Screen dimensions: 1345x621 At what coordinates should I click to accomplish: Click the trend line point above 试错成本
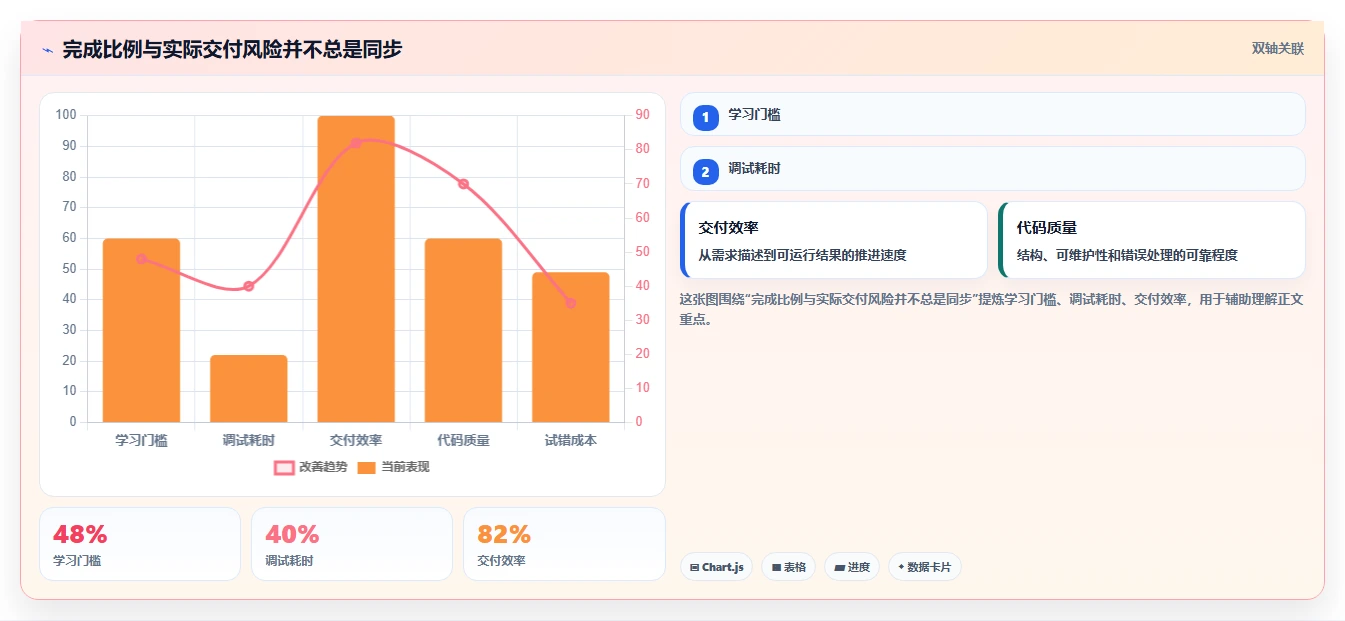(570, 303)
